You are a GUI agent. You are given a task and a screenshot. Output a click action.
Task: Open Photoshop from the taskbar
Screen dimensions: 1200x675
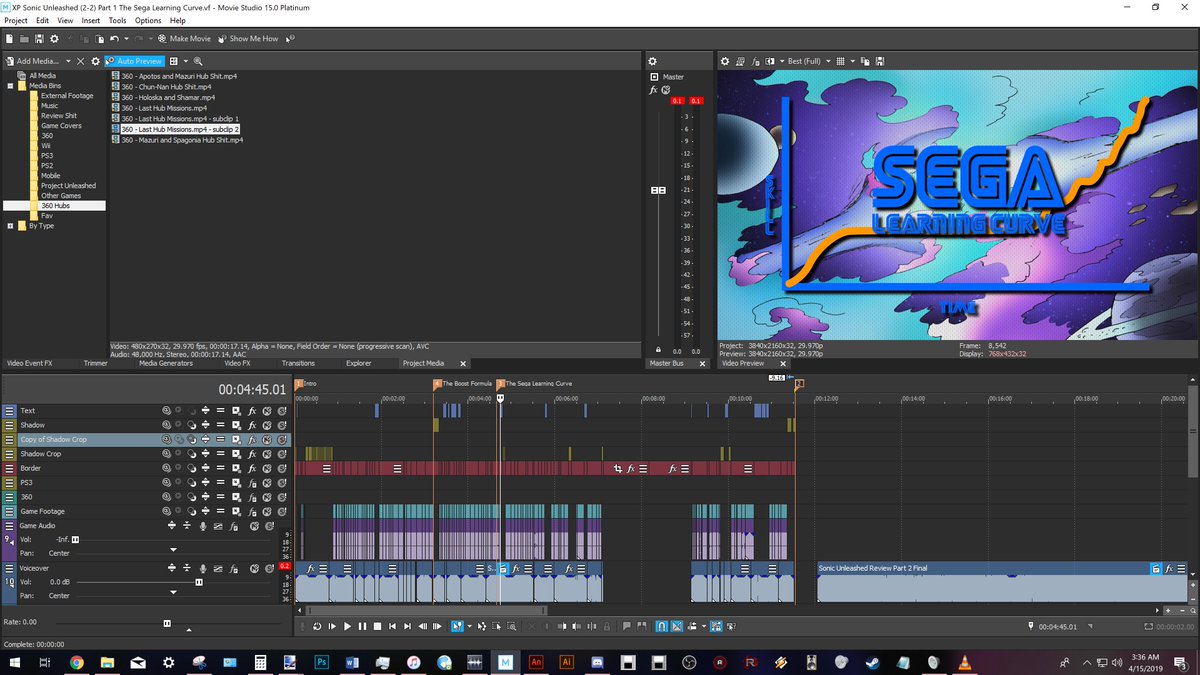pos(322,662)
